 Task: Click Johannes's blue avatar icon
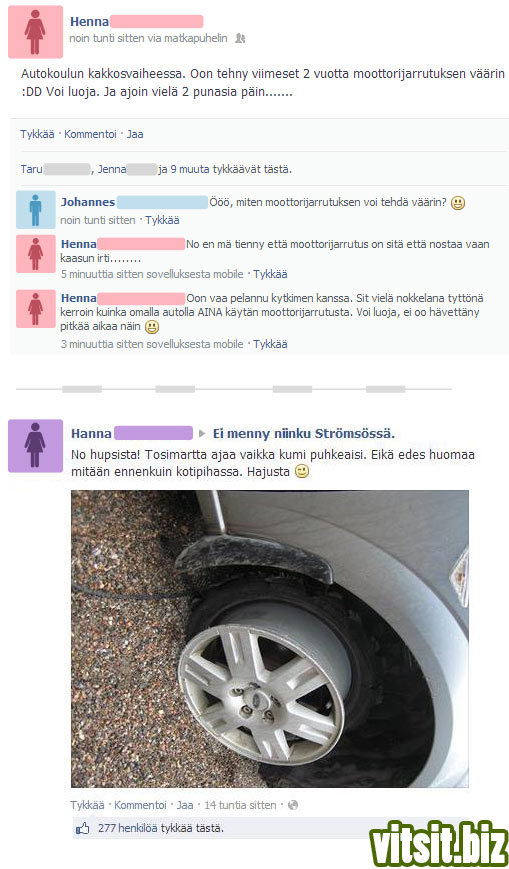(35, 210)
